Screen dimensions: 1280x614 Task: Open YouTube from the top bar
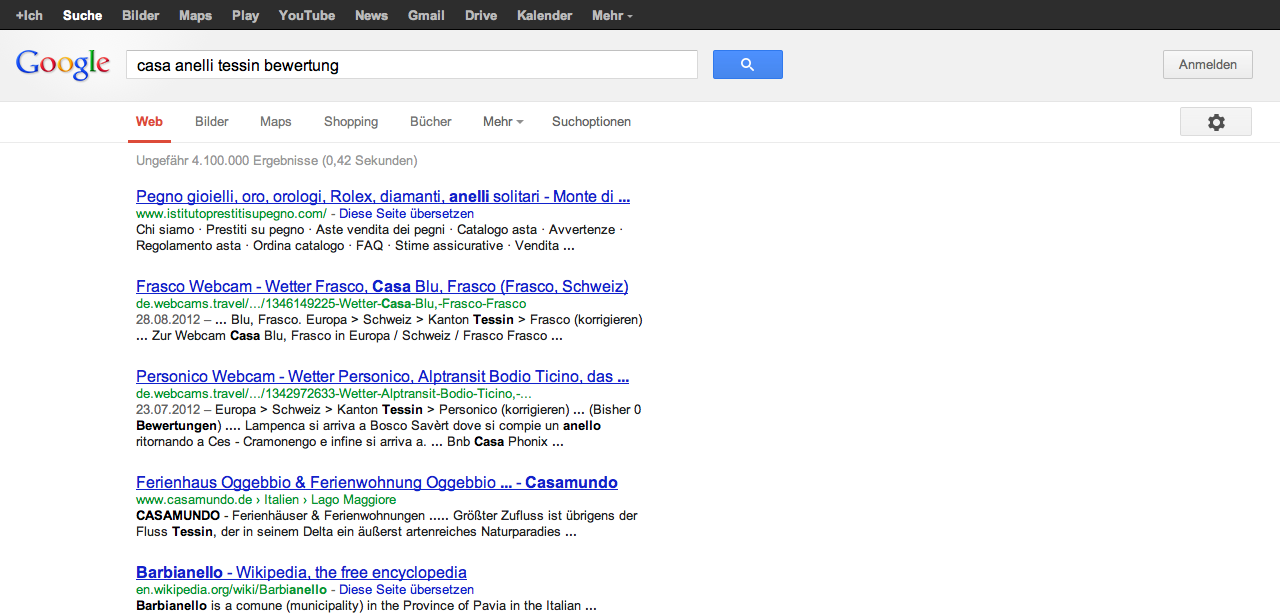click(307, 16)
